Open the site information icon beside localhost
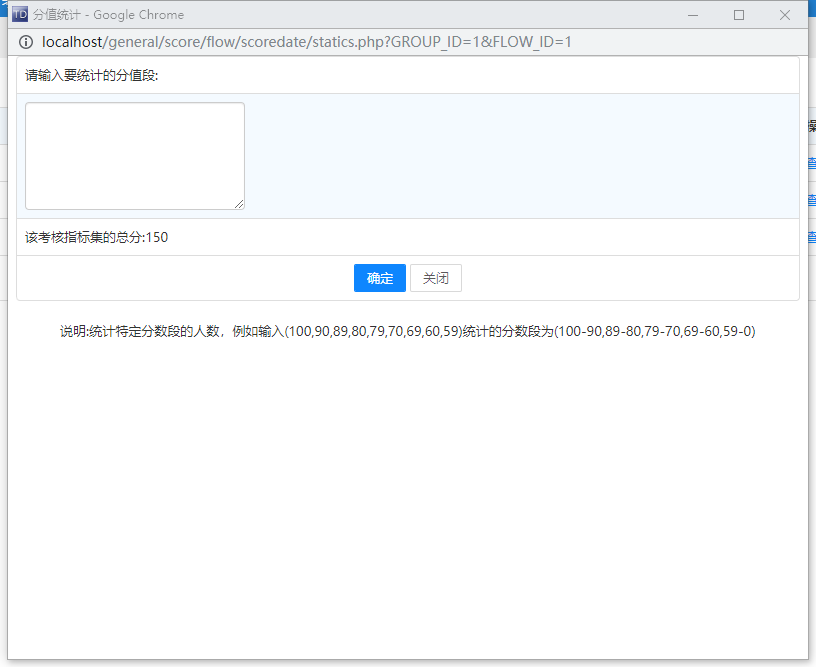The height and width of the screenshot is (667, 816). (26, 42)
